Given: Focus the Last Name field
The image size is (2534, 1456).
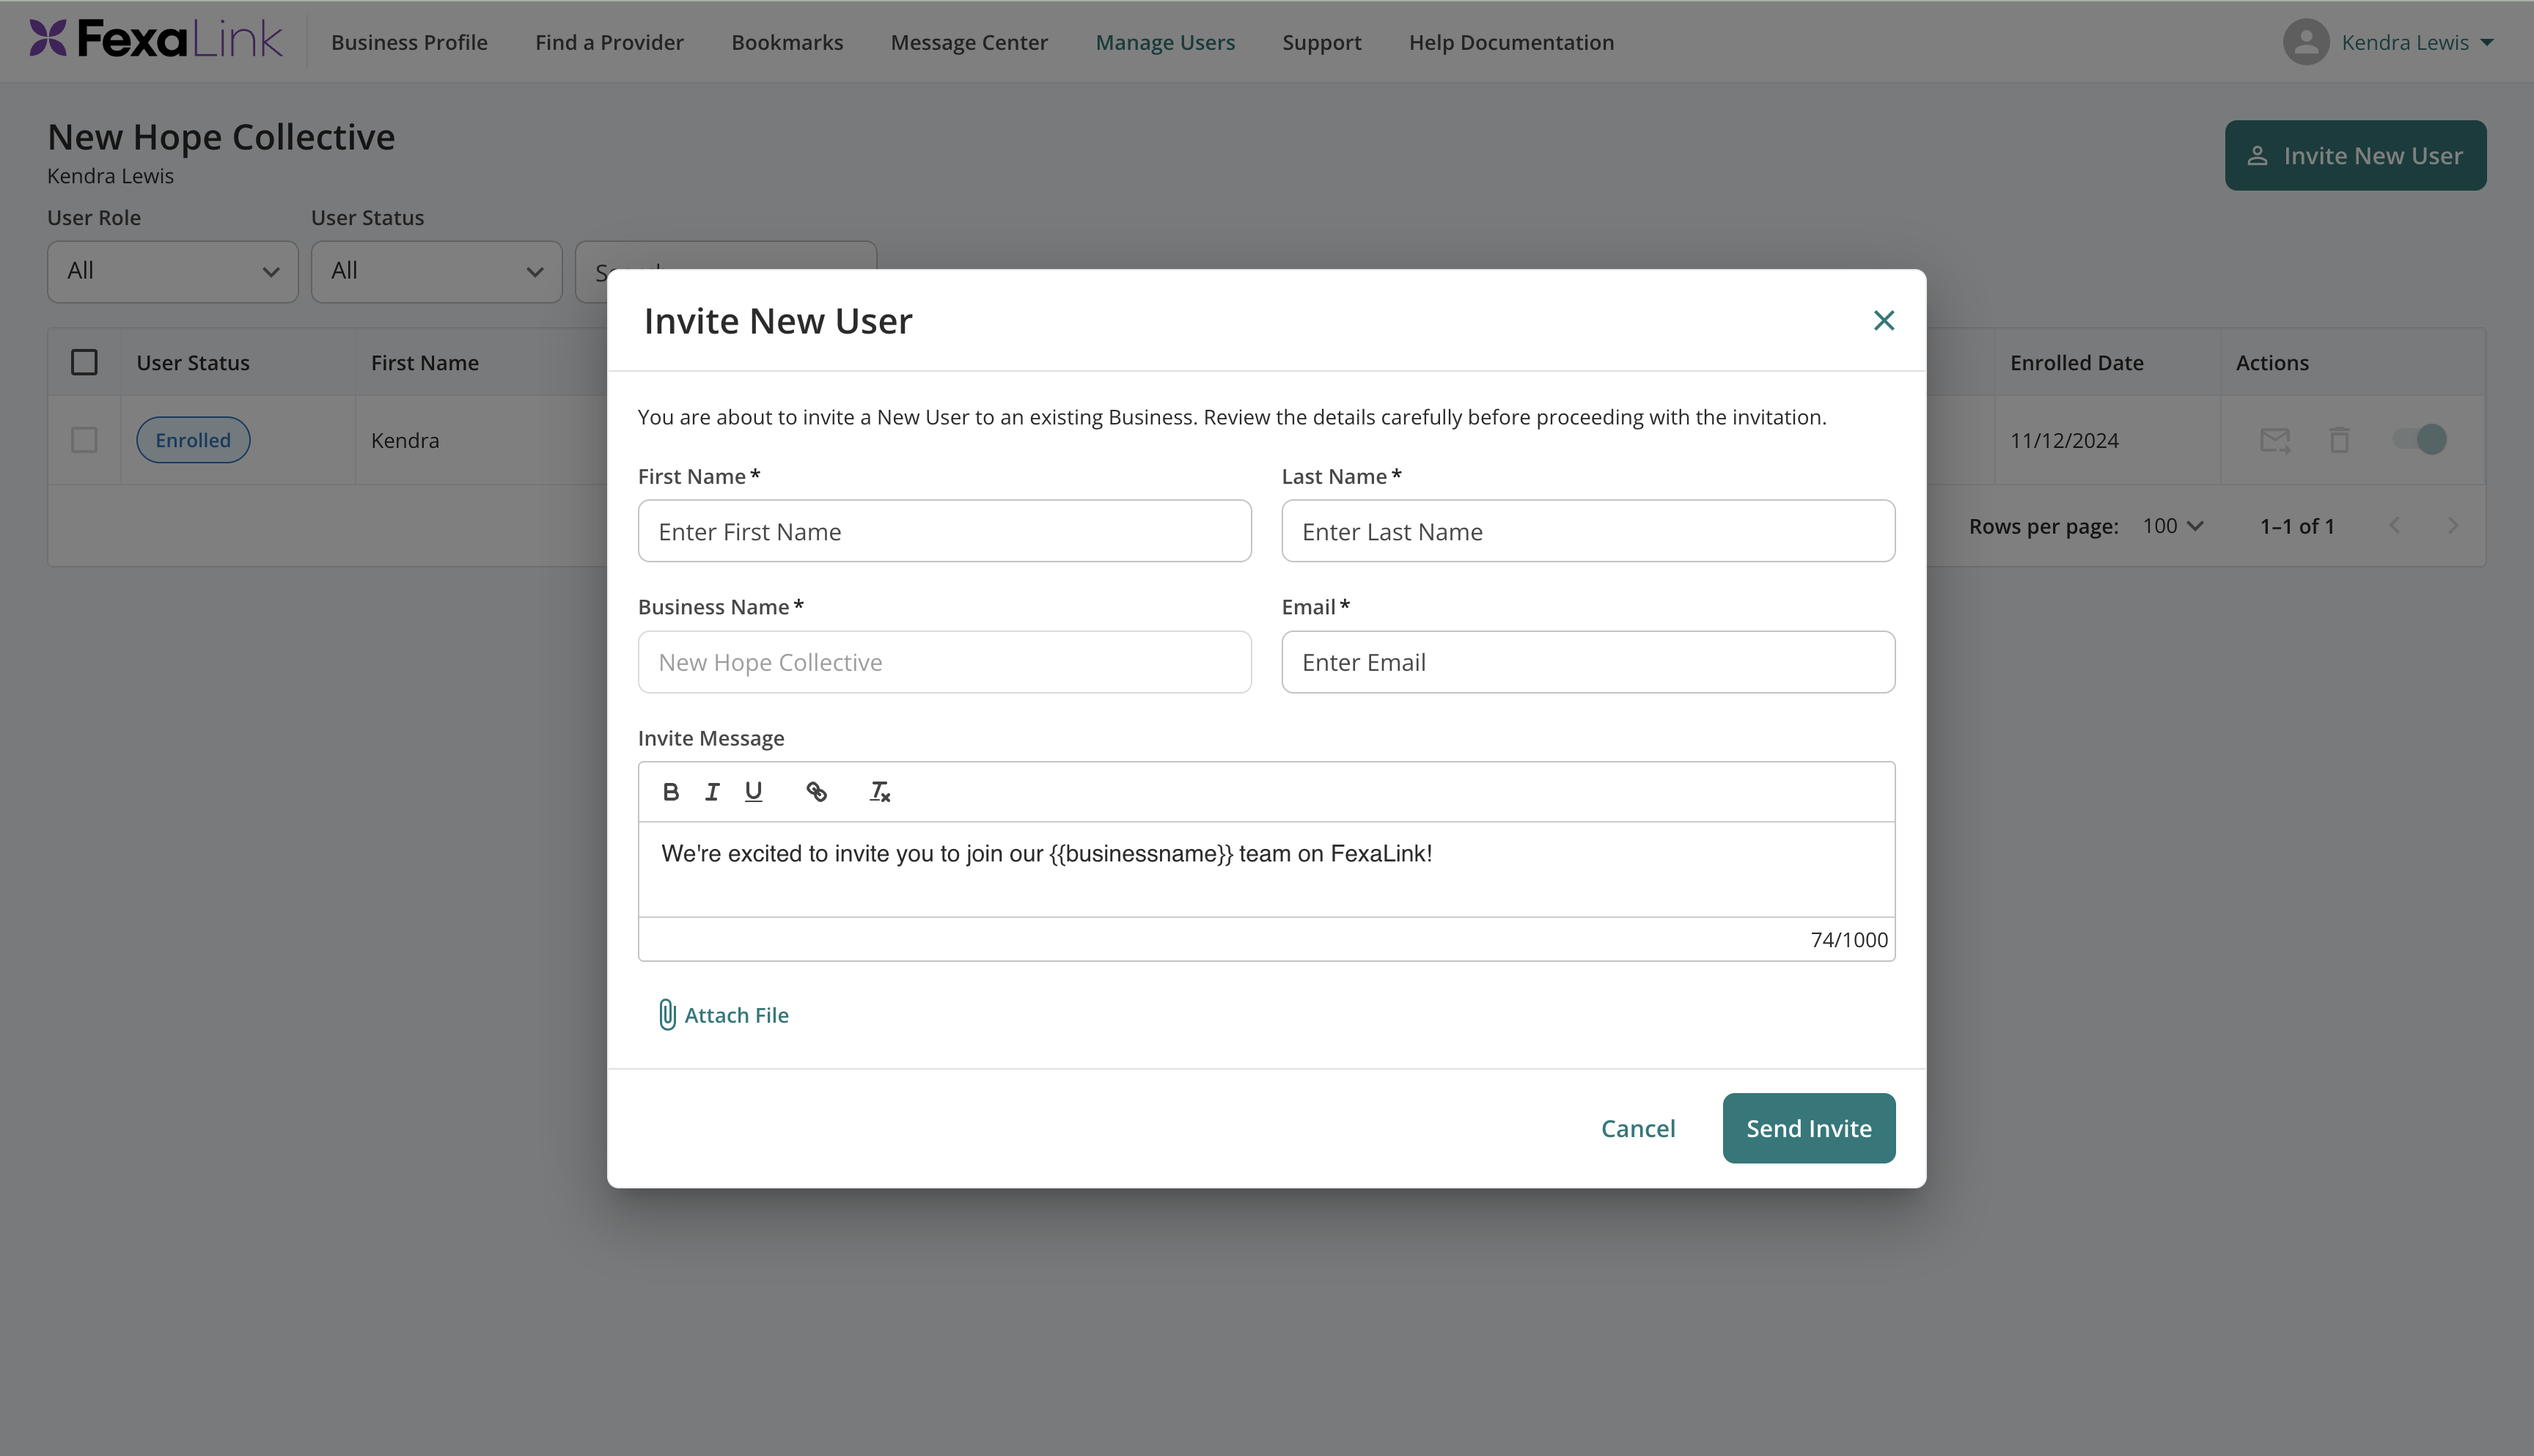Looking at the screenshot, I should 1588,531.
